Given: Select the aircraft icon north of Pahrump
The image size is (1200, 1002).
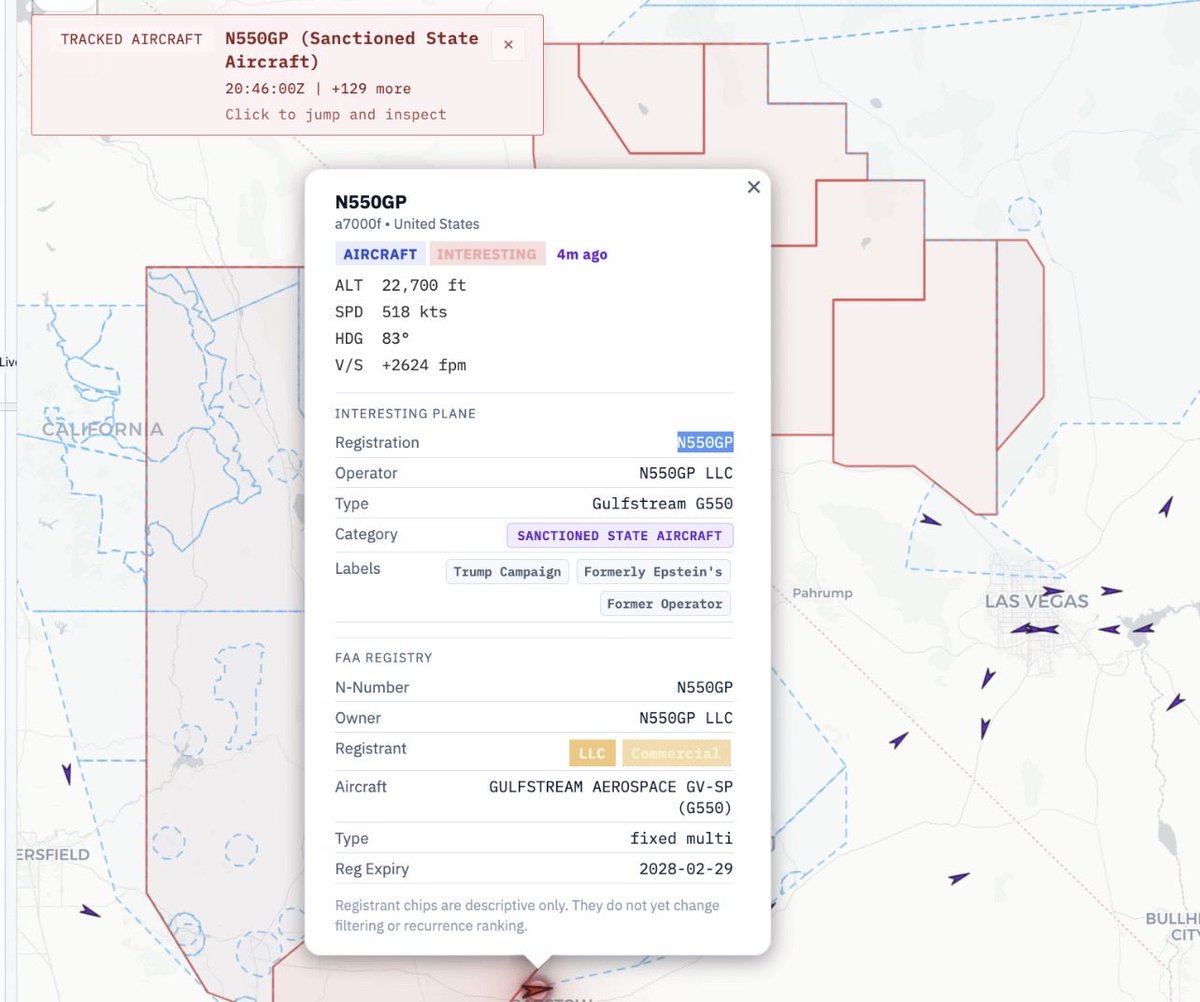Looking at the screenshot, I should pos(930,520).
